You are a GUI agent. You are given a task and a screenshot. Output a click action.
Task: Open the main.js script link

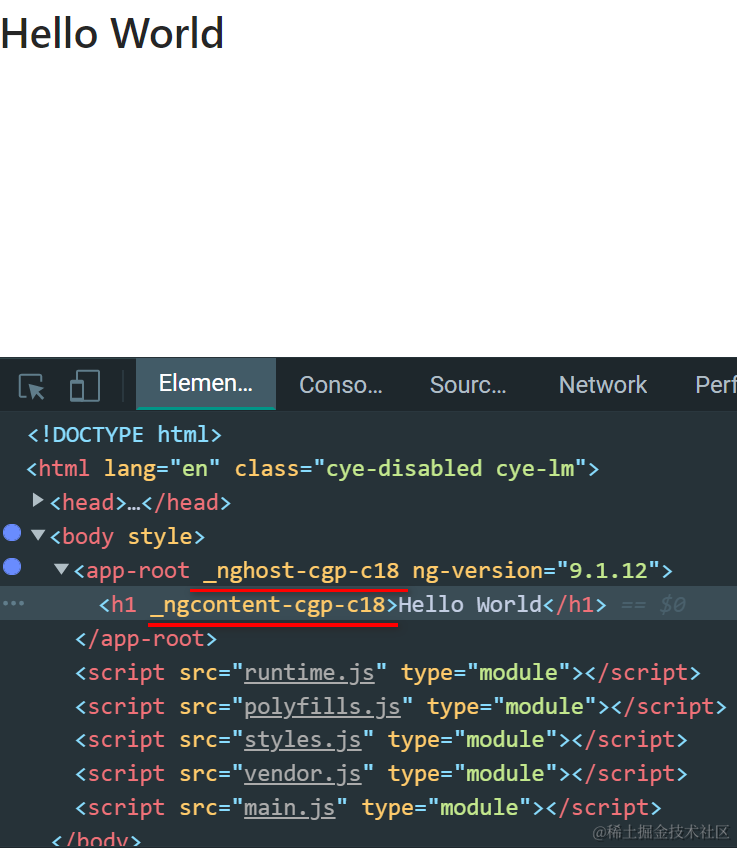coord(289,808)
